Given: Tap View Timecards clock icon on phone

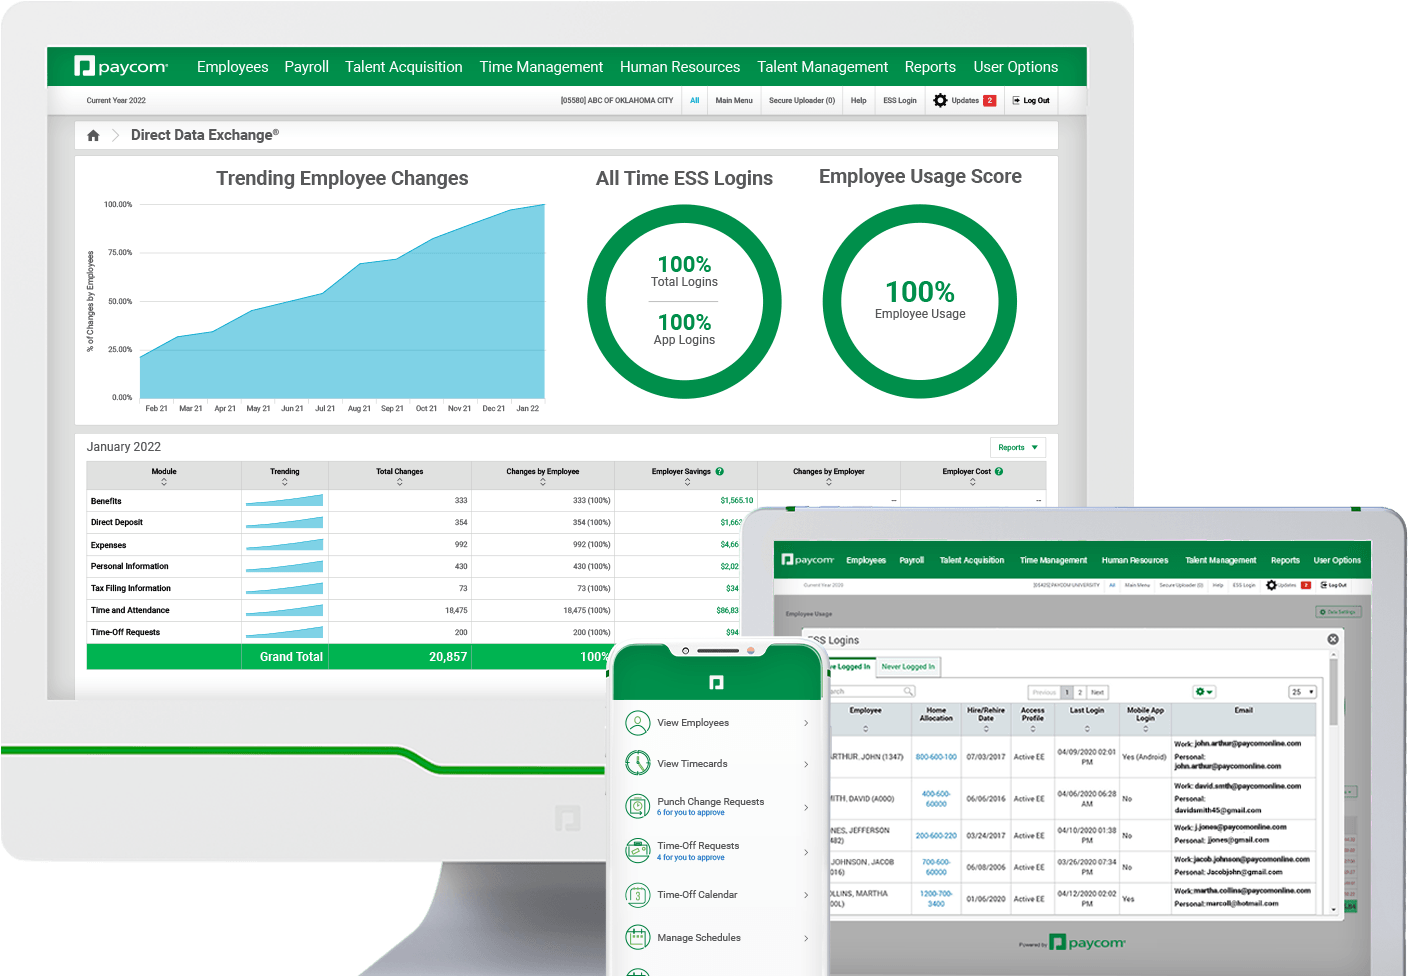Looking at the screenshot, I should (x=638, y=763).
